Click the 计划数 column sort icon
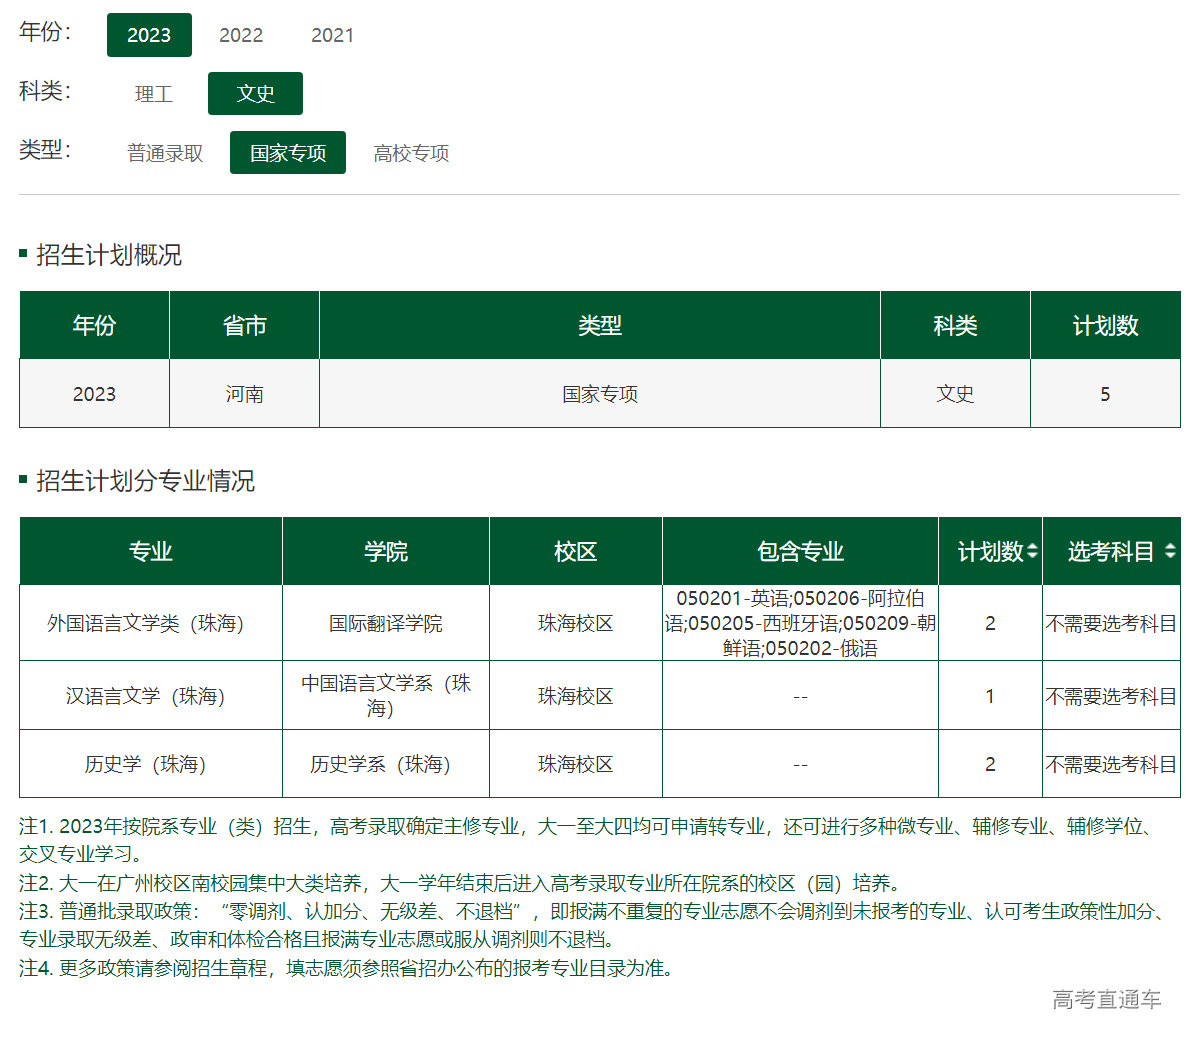 (1034, 551)
